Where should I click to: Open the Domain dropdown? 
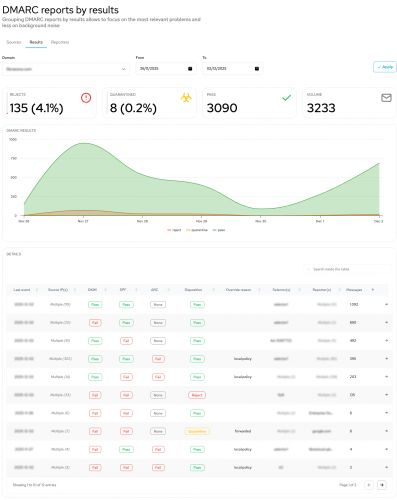pyautogui.click(x=66, y=69)
